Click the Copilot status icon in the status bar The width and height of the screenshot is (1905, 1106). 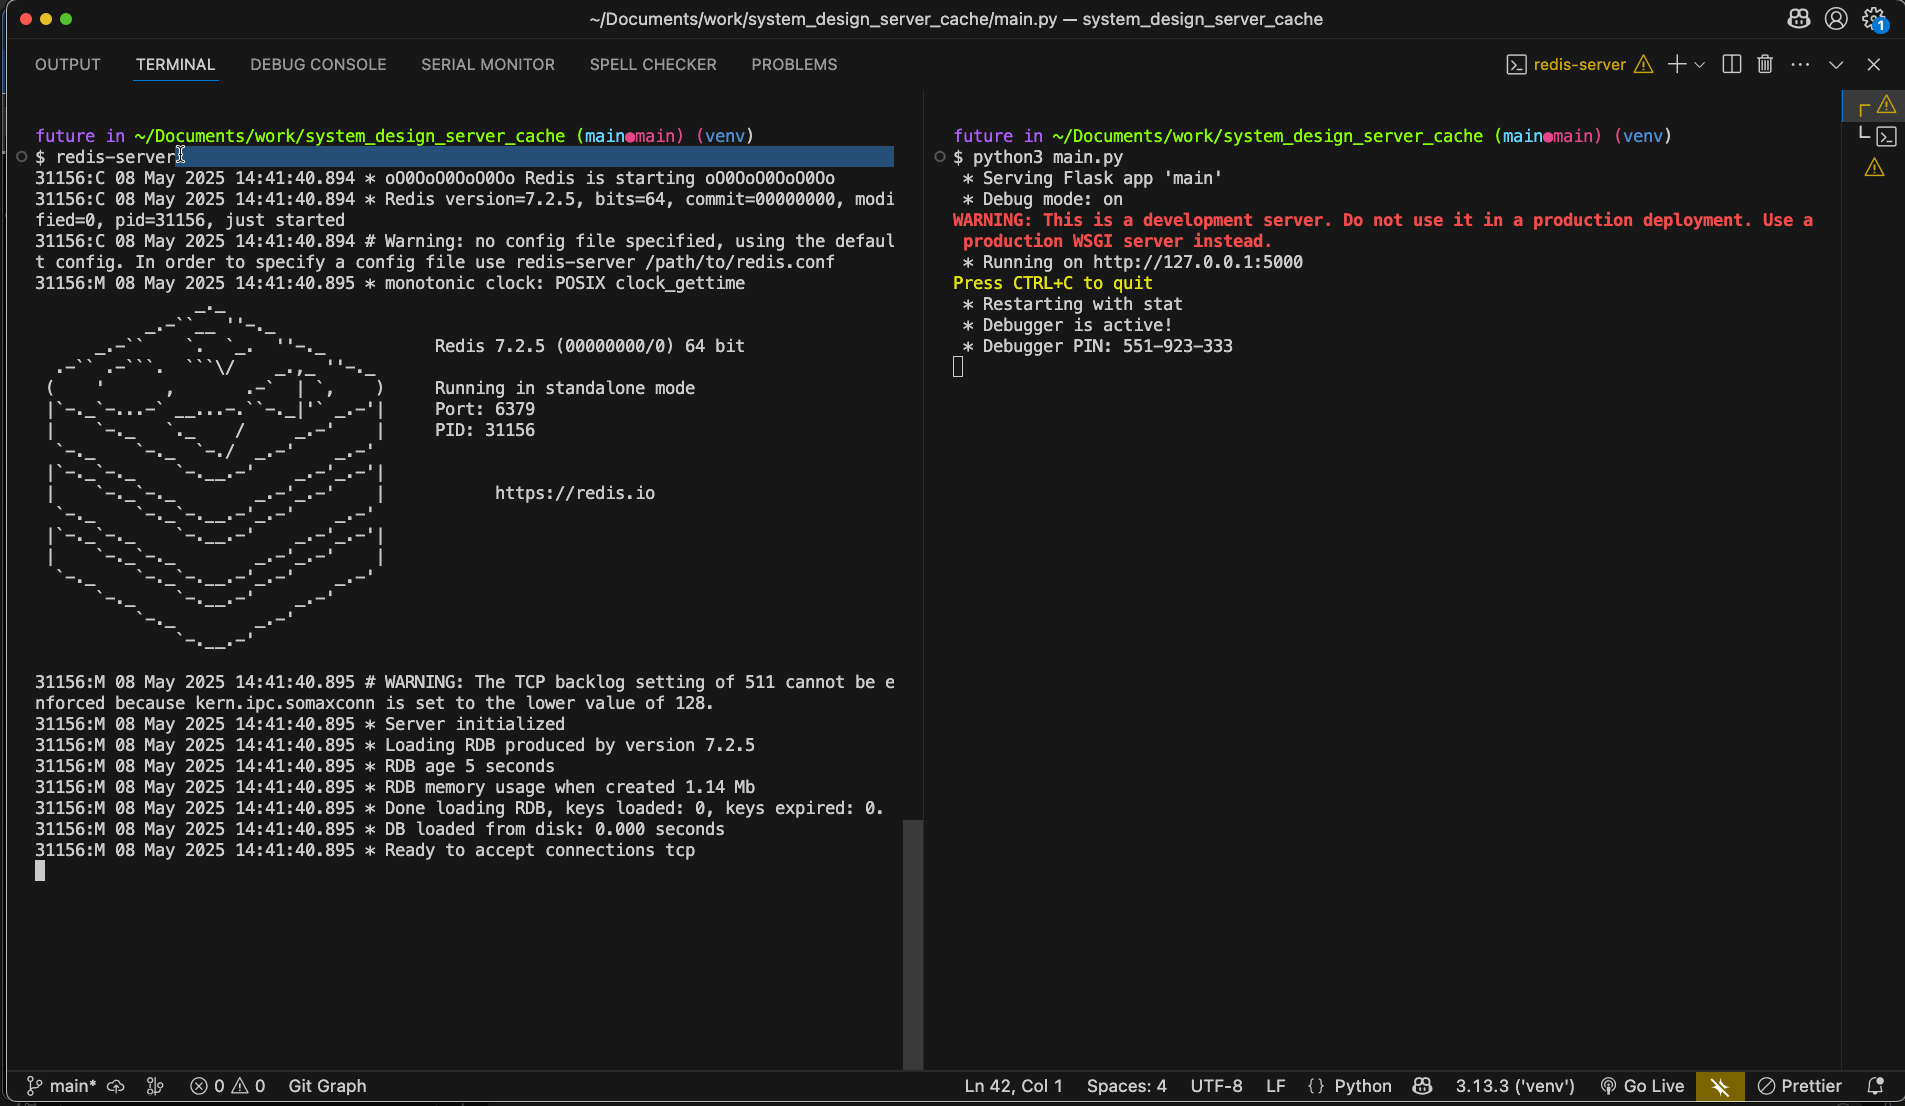tap(1422, 1086)
